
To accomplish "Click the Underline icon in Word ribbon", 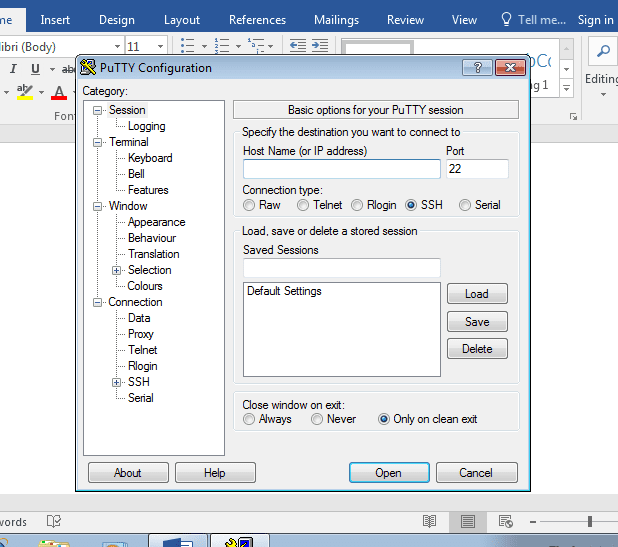I will coord(35,69).
